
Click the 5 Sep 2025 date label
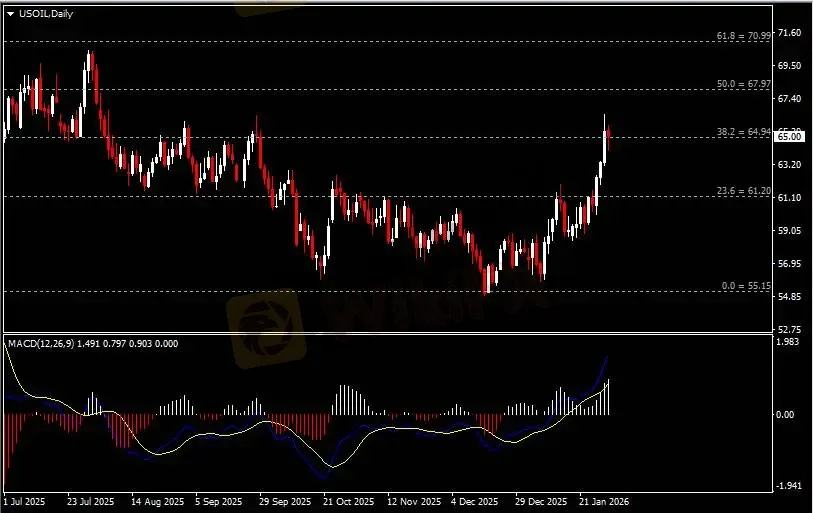click(x=219, y=502)
